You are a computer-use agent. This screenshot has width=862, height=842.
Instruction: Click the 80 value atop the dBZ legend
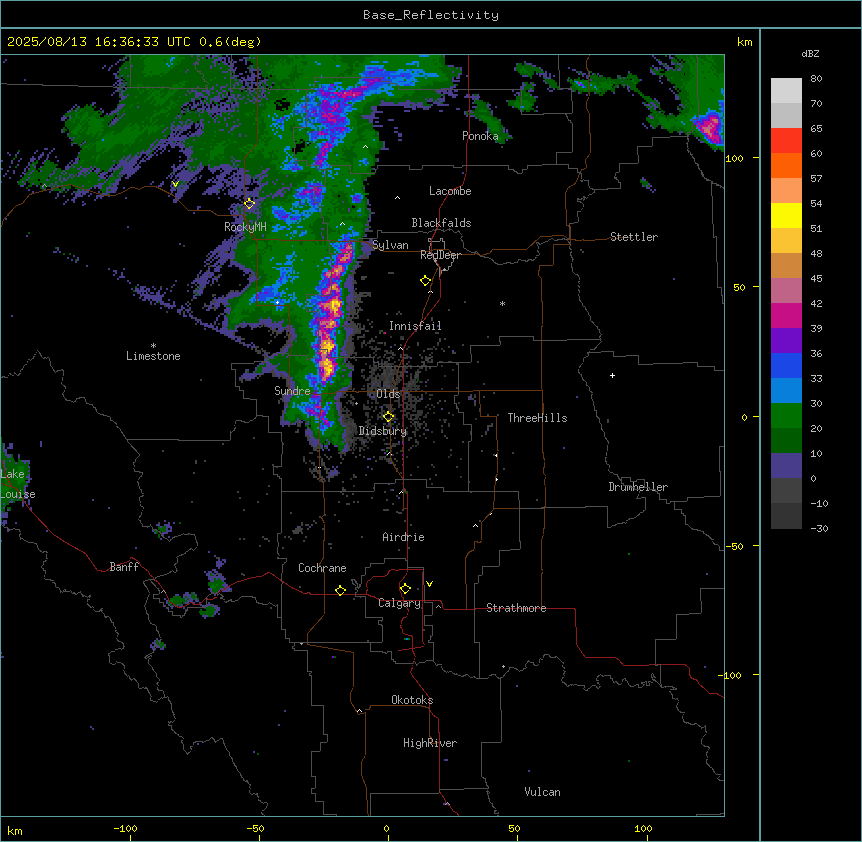coord(816,79)
